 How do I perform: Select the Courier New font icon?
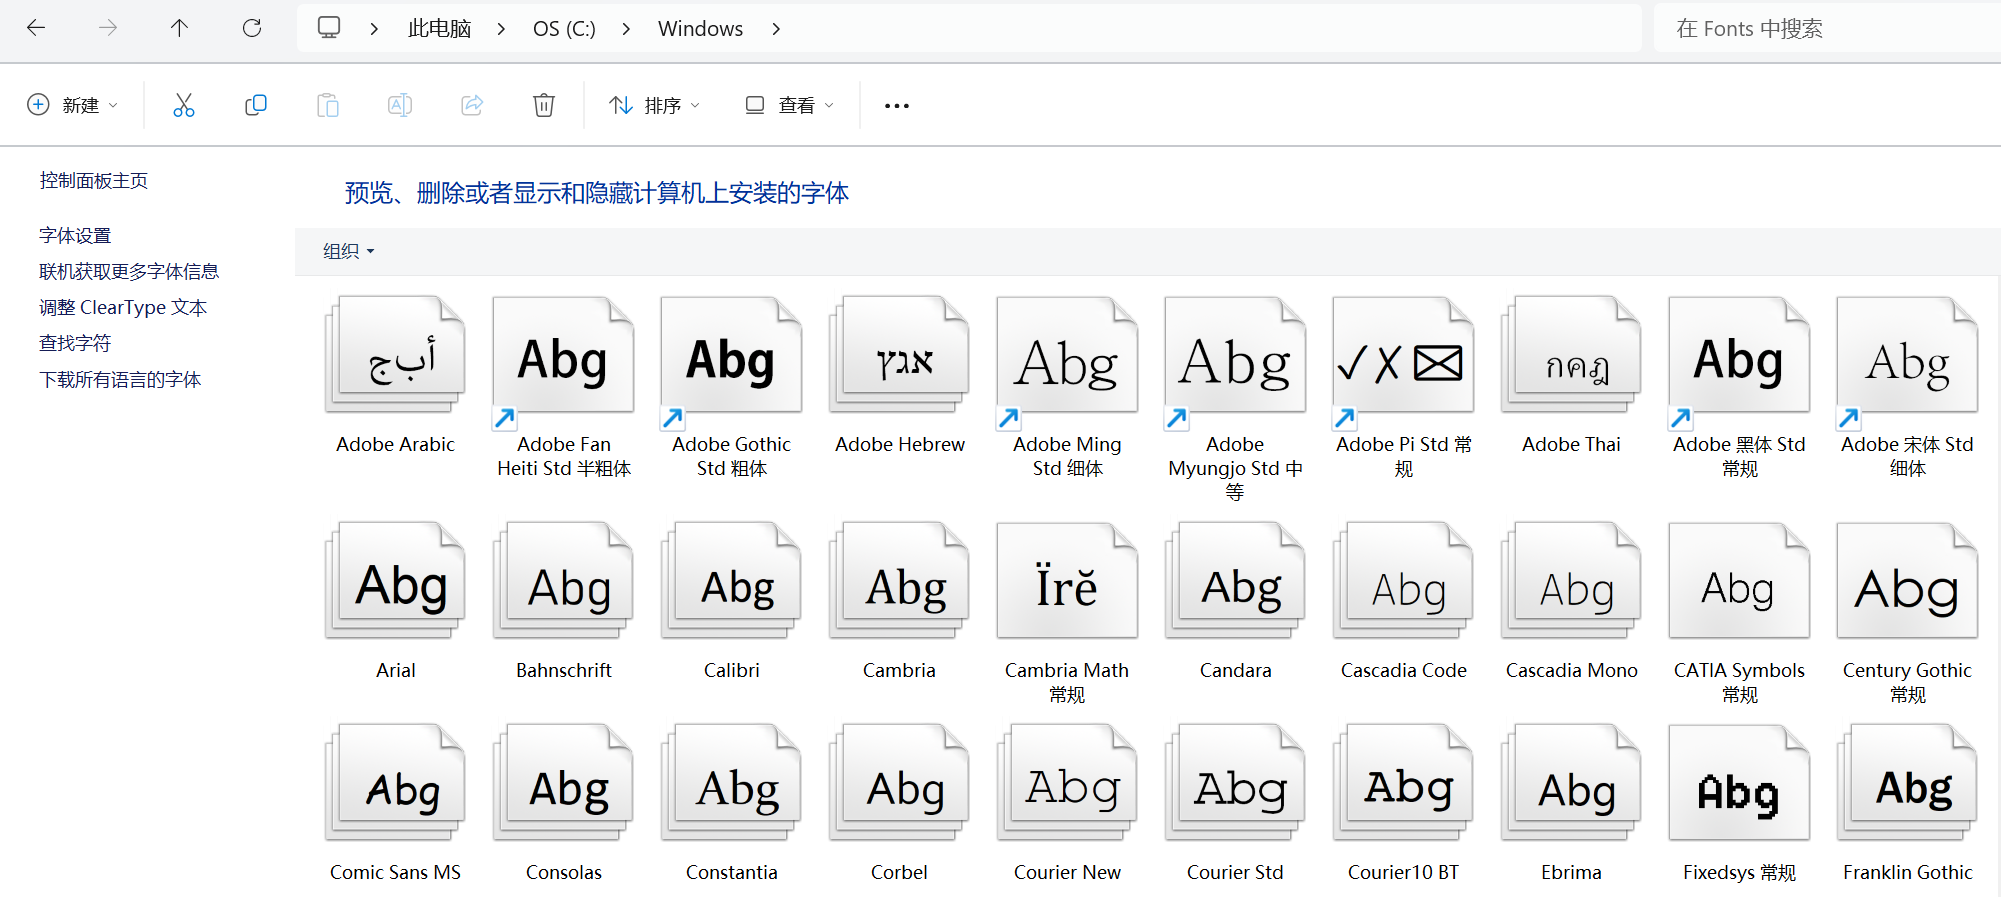tap(1068, 783)
